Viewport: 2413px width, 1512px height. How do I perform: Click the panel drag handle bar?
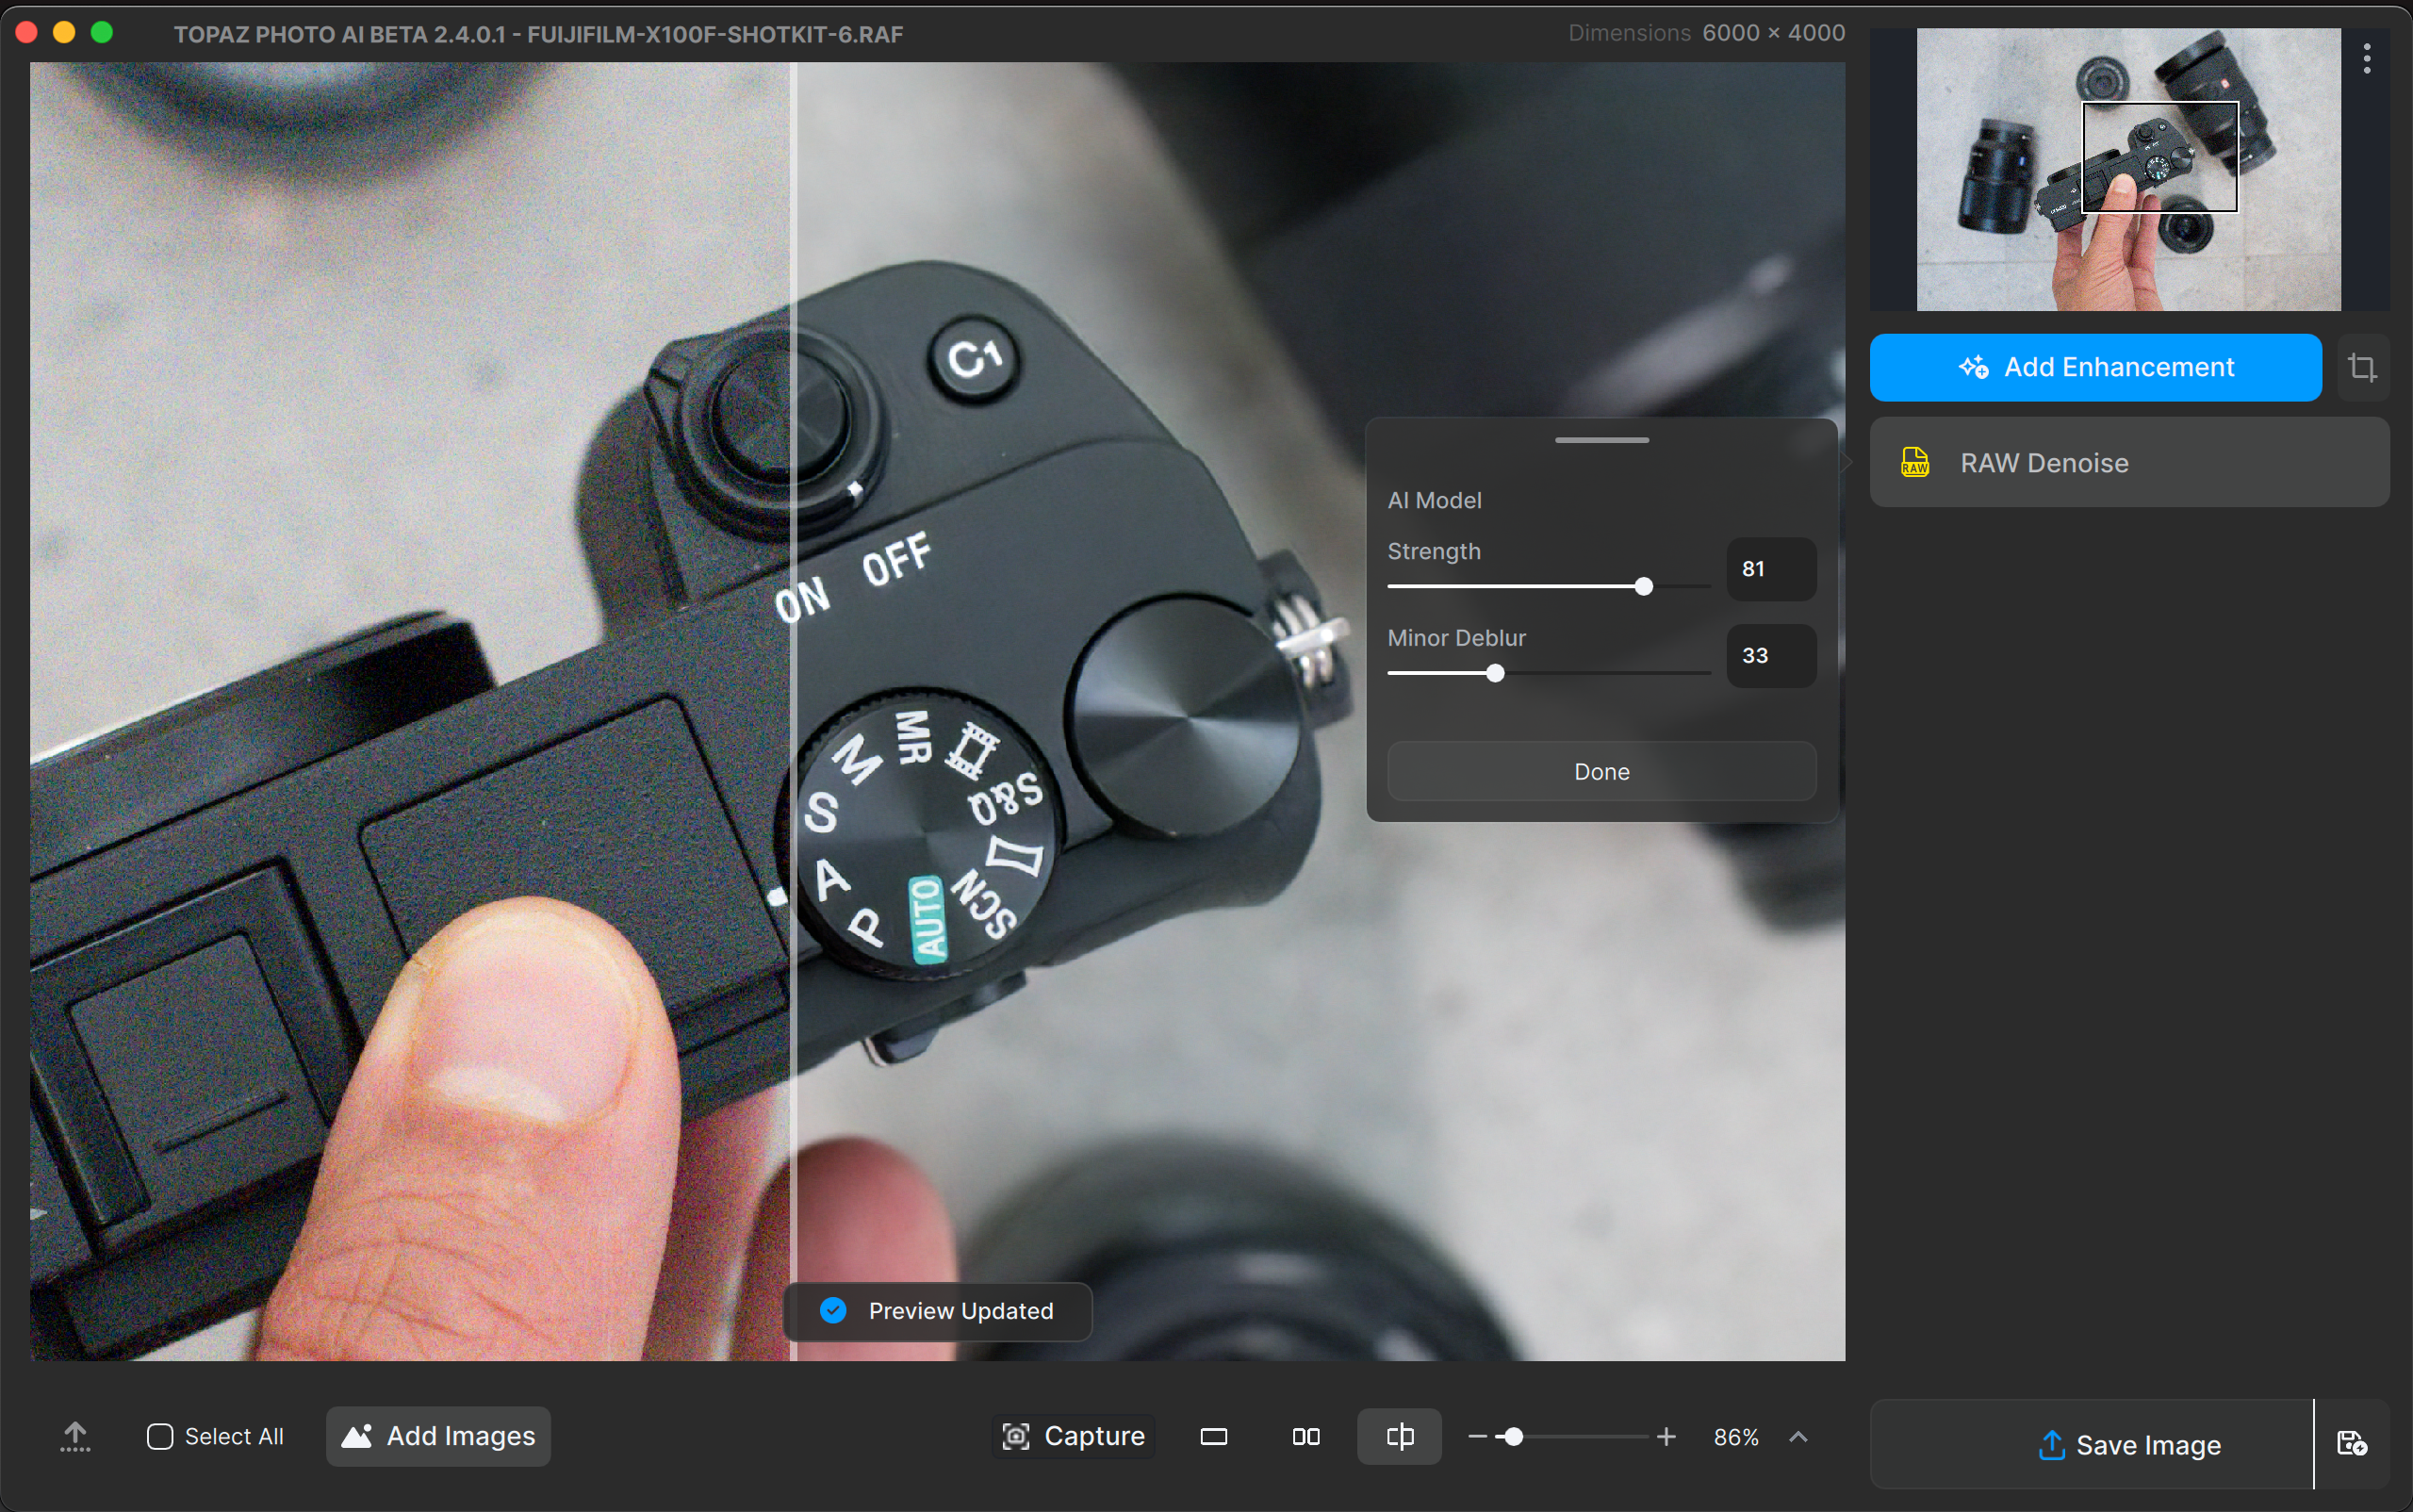coord(1601,440)
